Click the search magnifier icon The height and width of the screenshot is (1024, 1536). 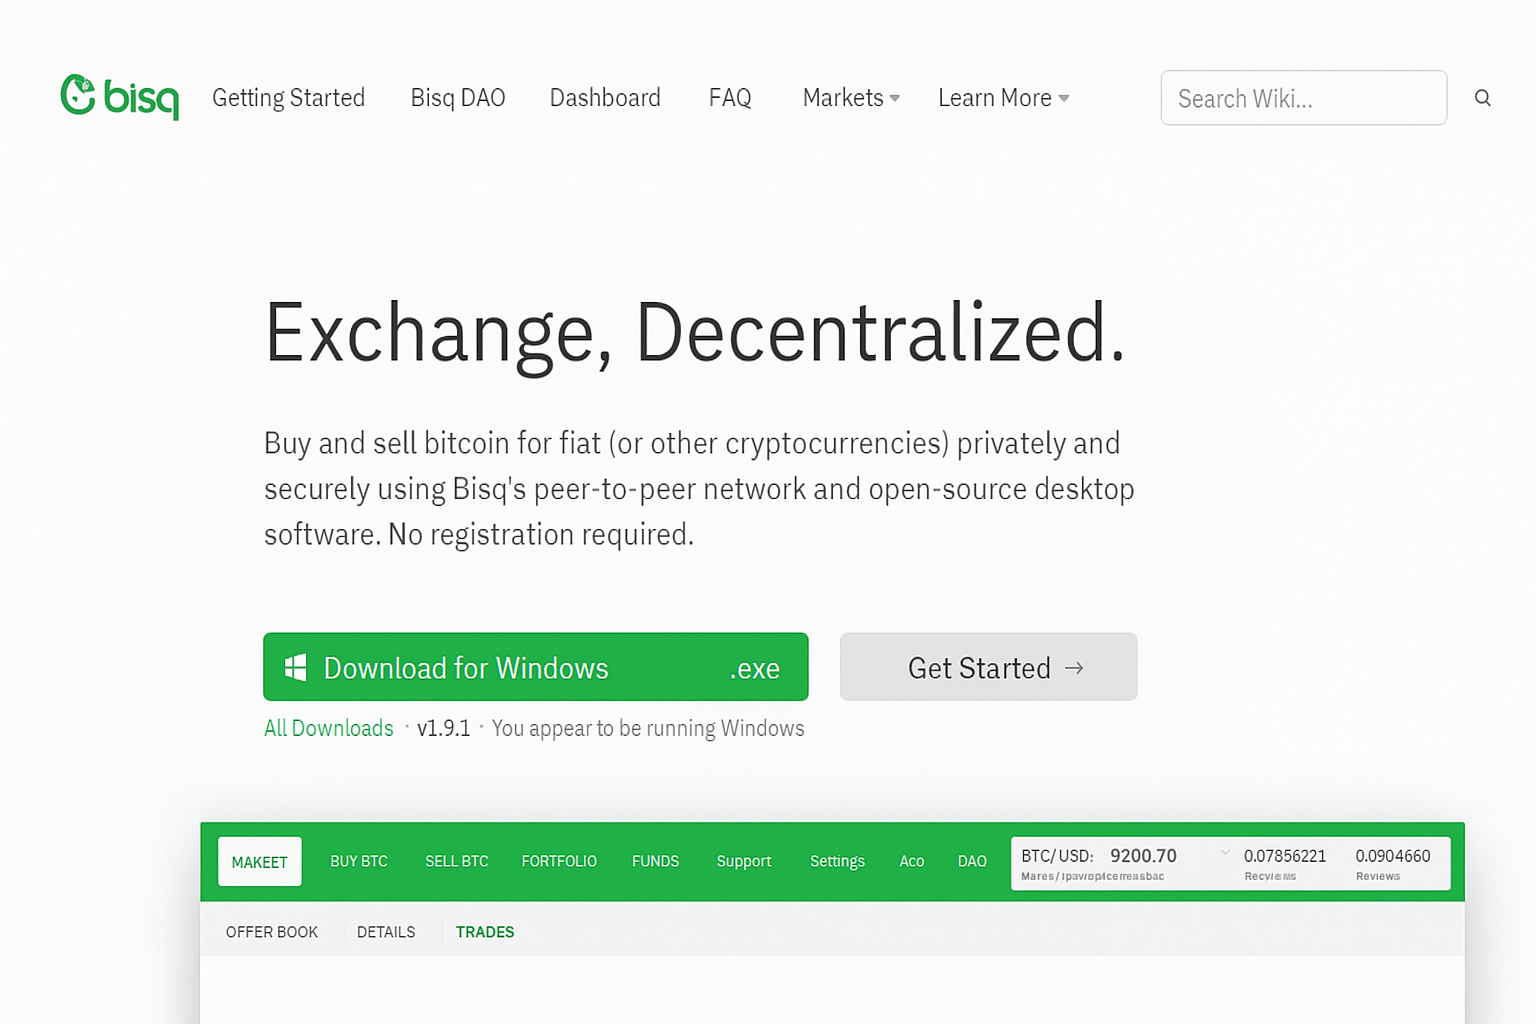click(1482, 97)
